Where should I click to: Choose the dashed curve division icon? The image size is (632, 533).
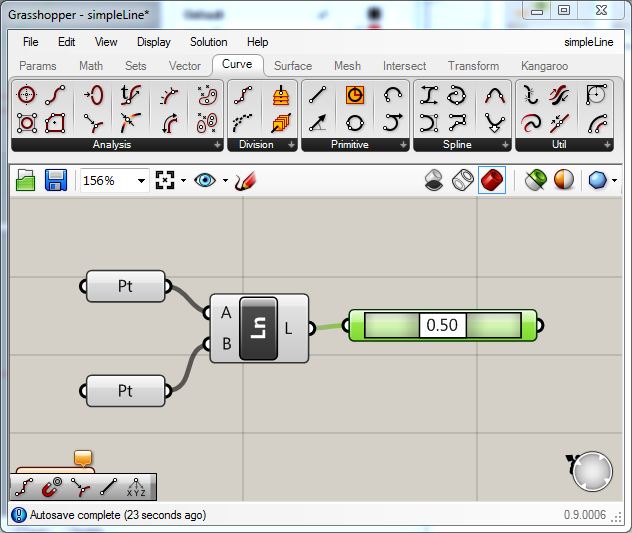click(x=243, y=123)
